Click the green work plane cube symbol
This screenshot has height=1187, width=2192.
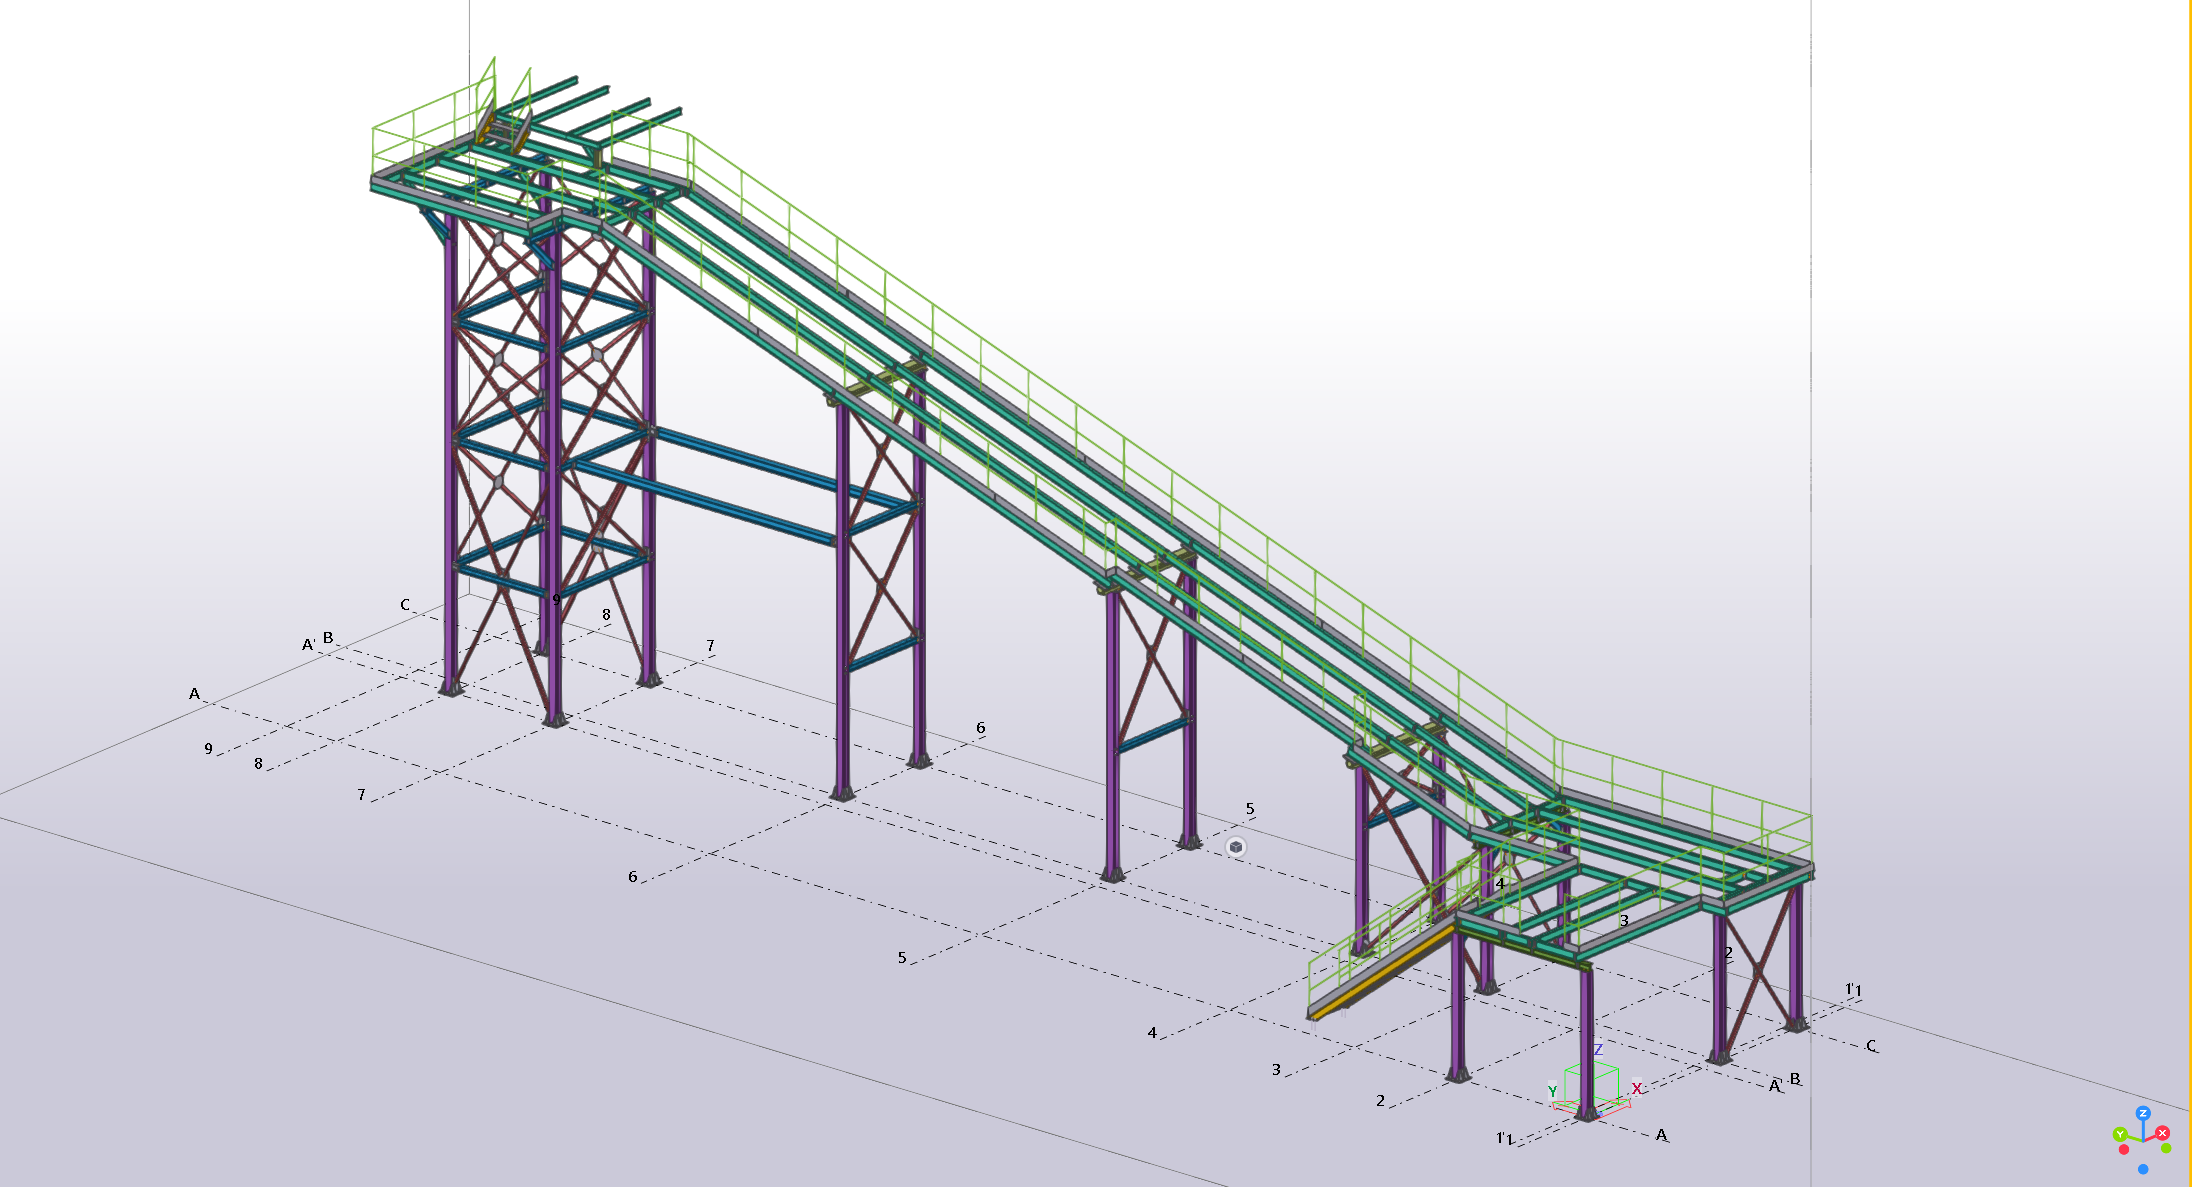point(1592,1083)
